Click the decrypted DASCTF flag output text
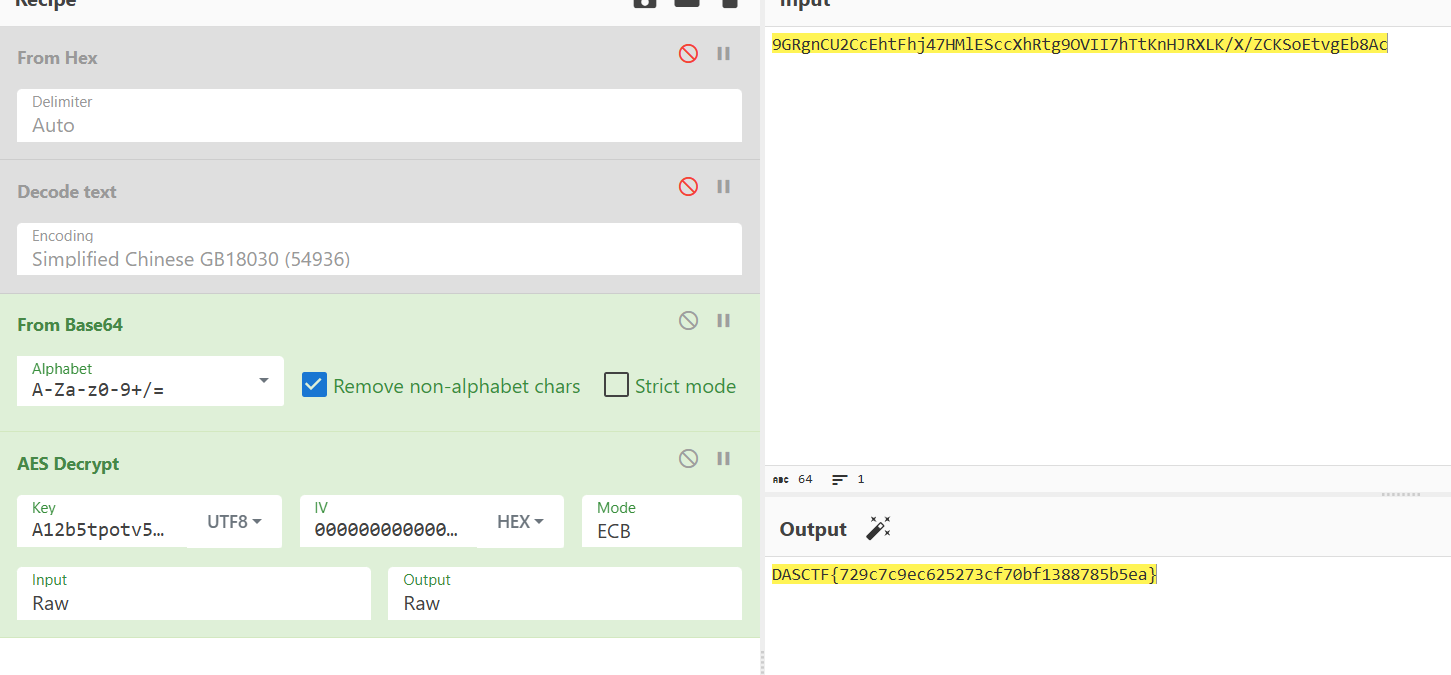The image size is (1451, 675). (964, 574)
